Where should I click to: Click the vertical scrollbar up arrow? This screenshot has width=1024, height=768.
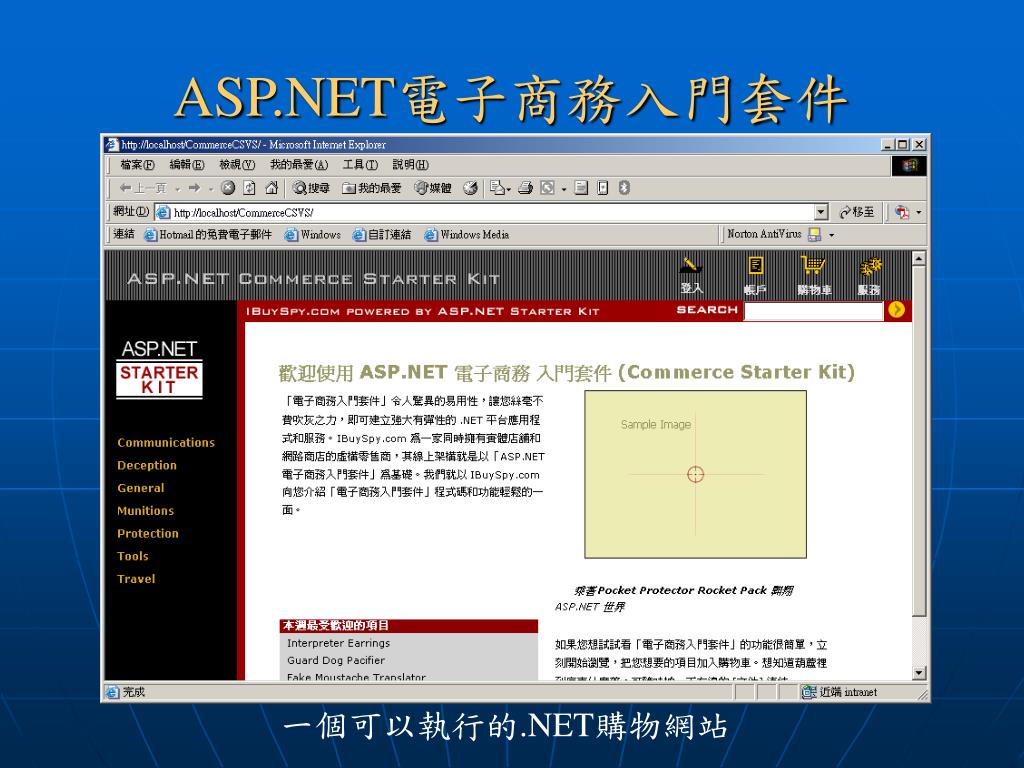coord(919,259)
